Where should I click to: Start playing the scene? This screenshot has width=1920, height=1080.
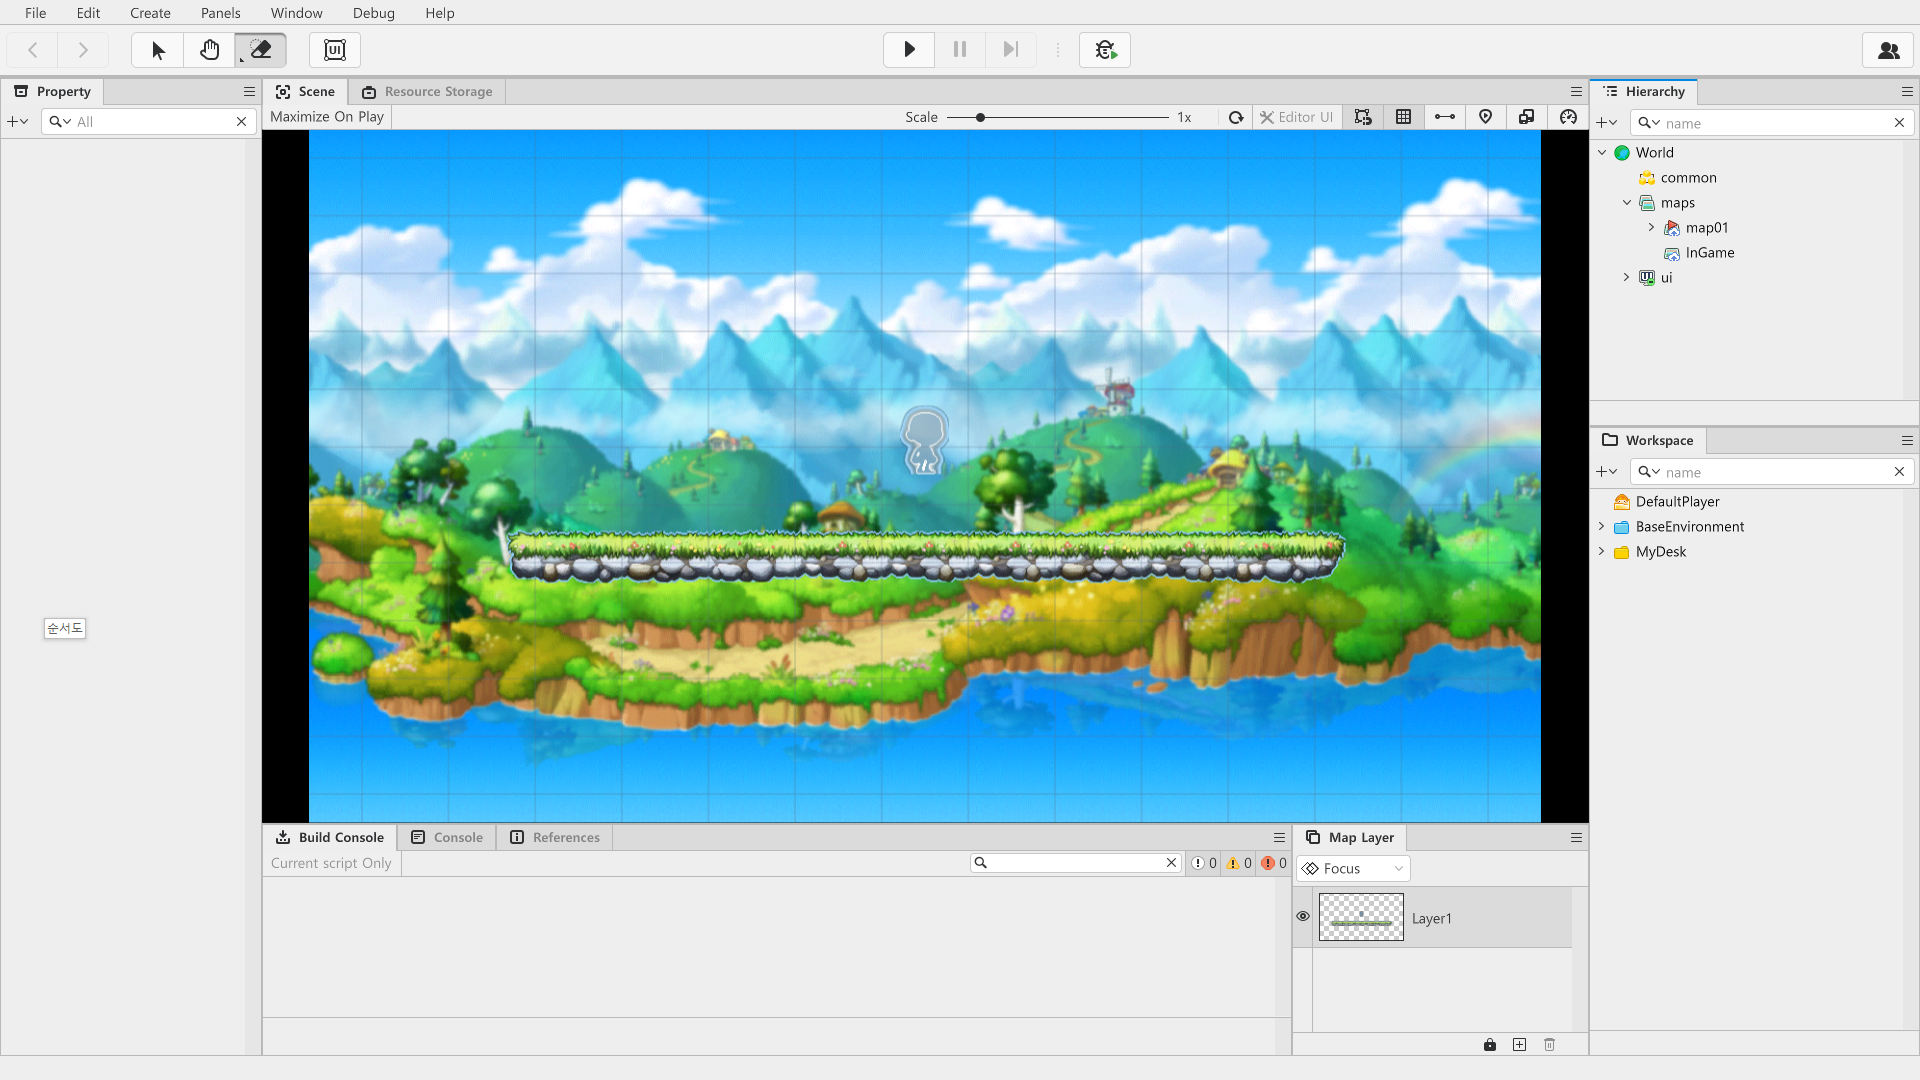[x=909, y=50]
